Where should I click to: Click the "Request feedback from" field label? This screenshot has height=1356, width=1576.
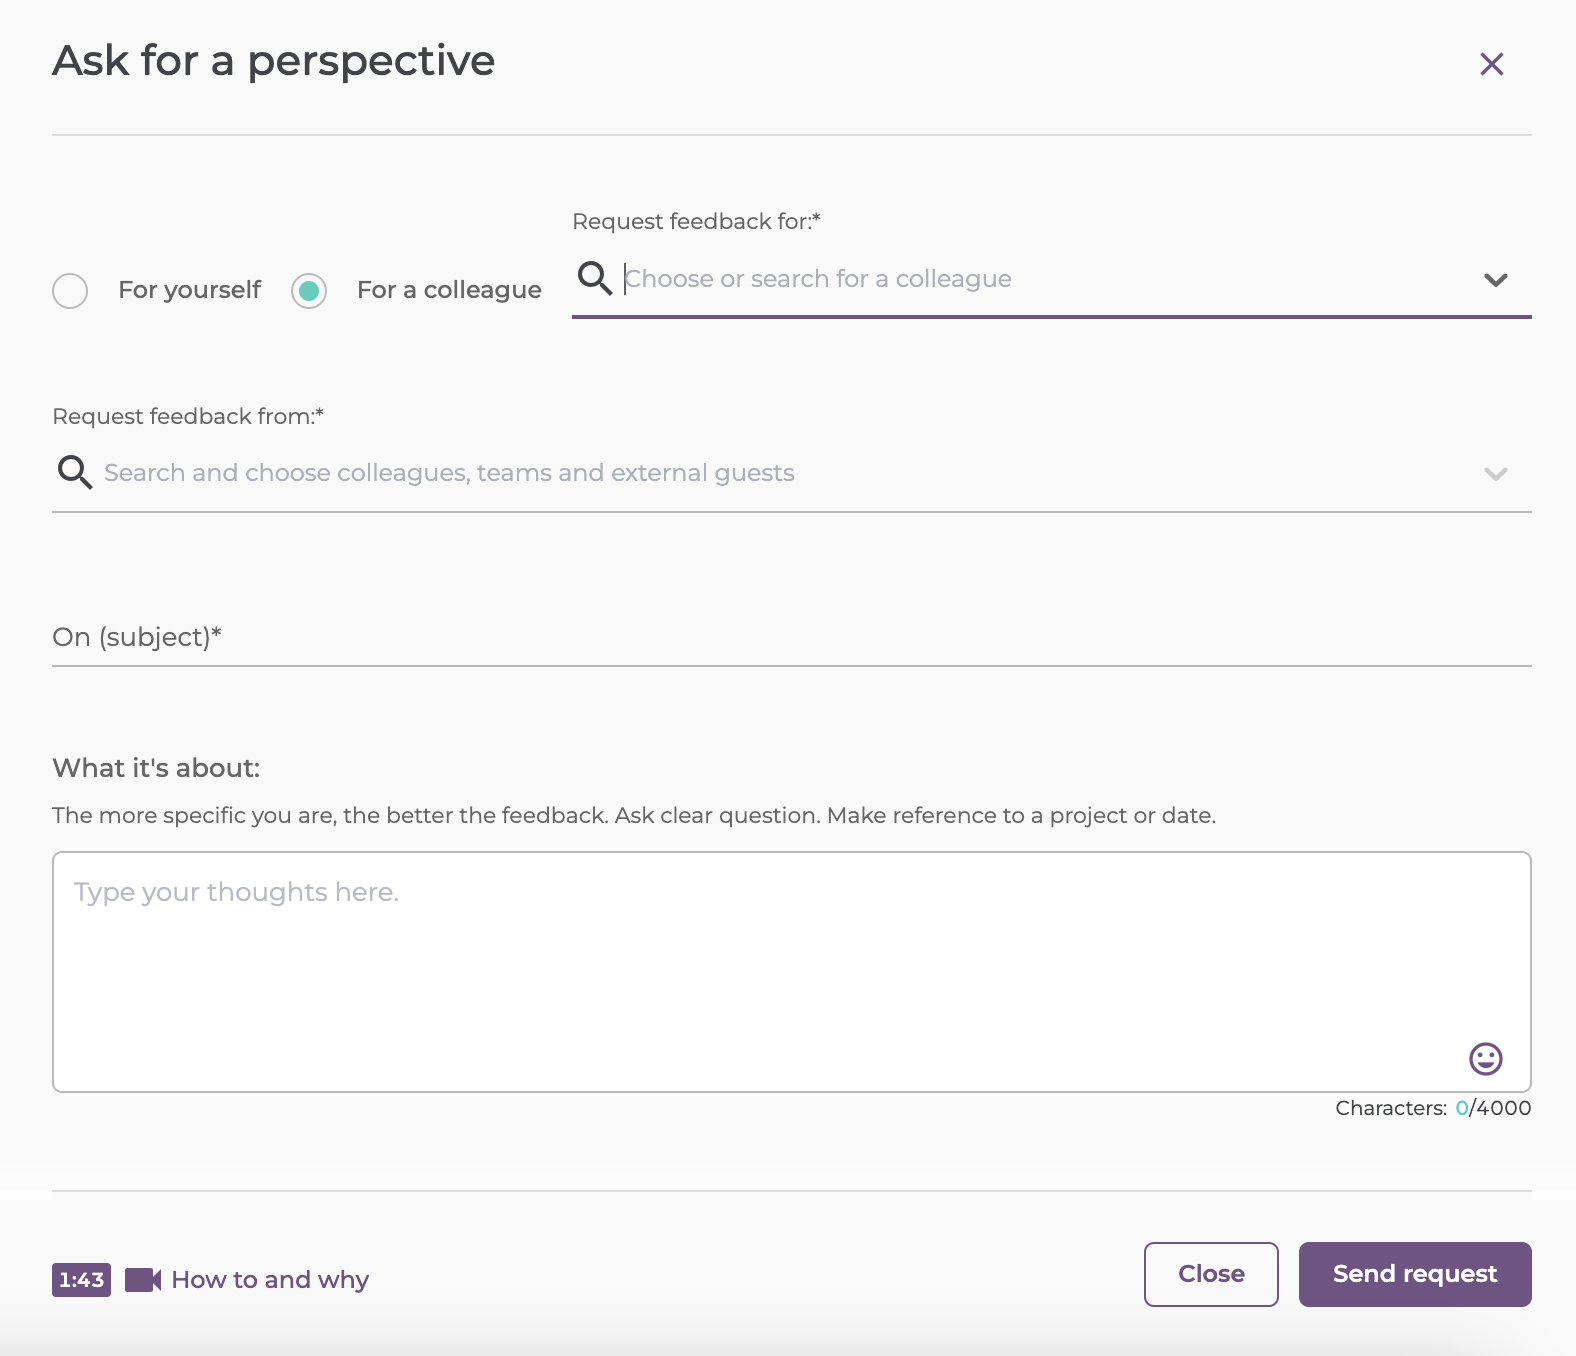[x=188, y=416]
